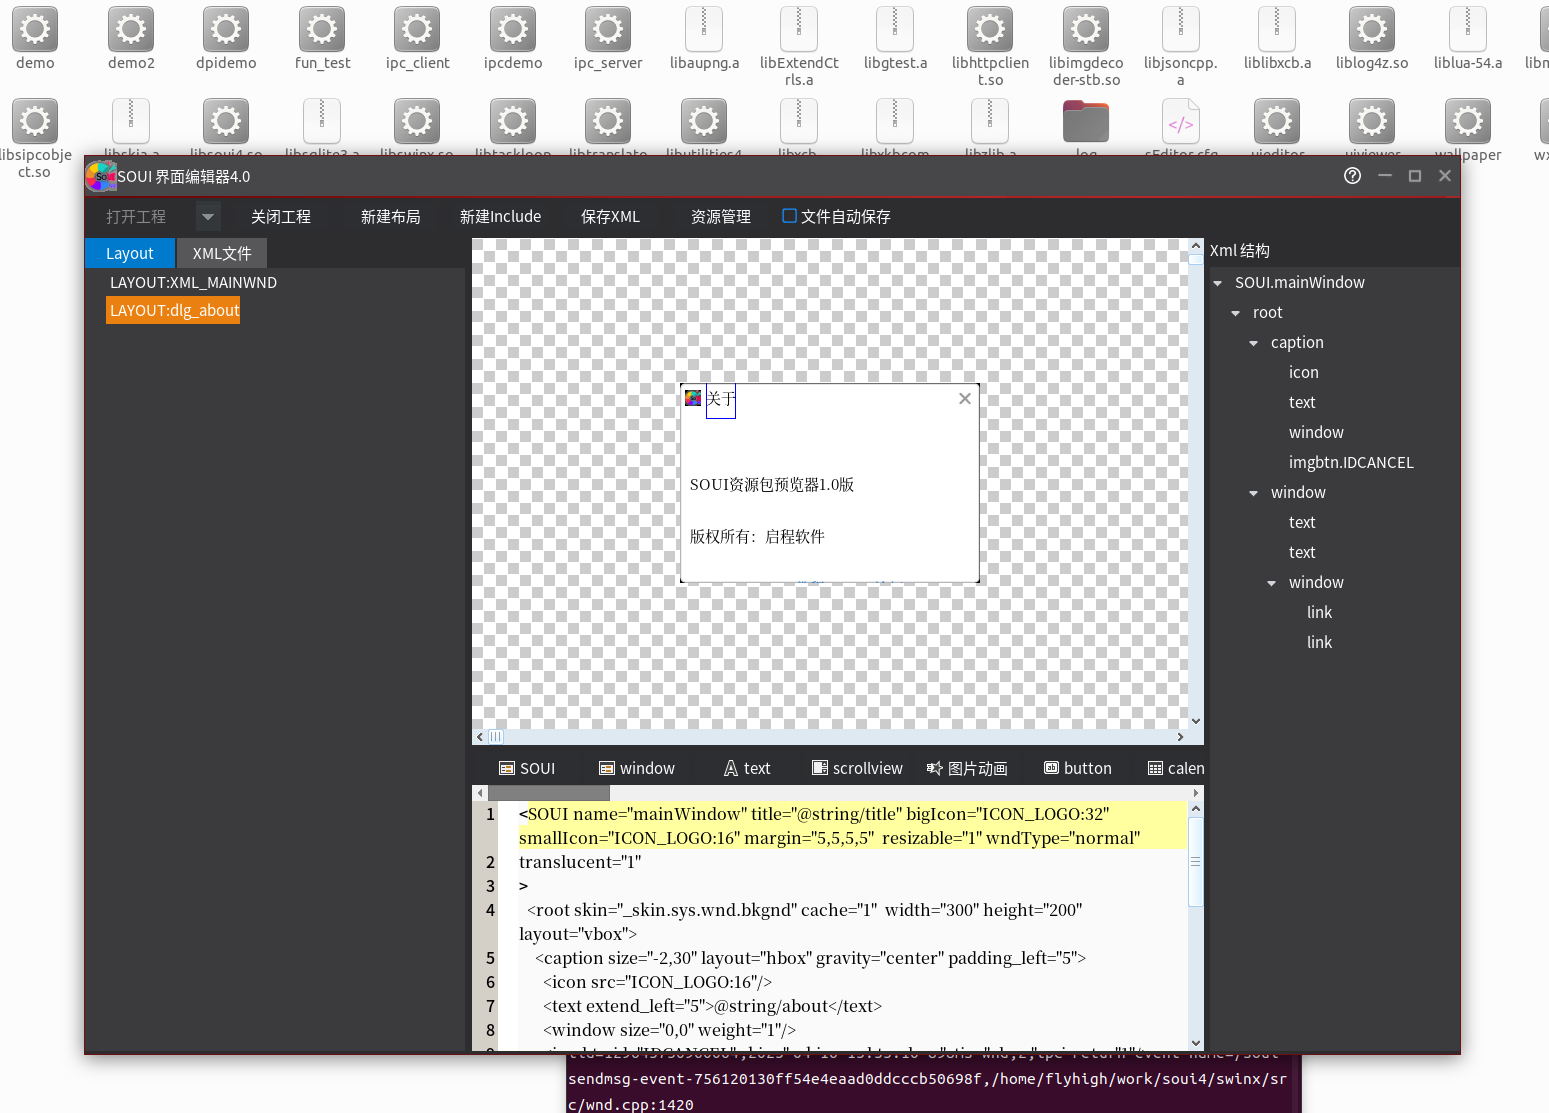Click the SOUI editor logo in the title bar

(101, 176)
